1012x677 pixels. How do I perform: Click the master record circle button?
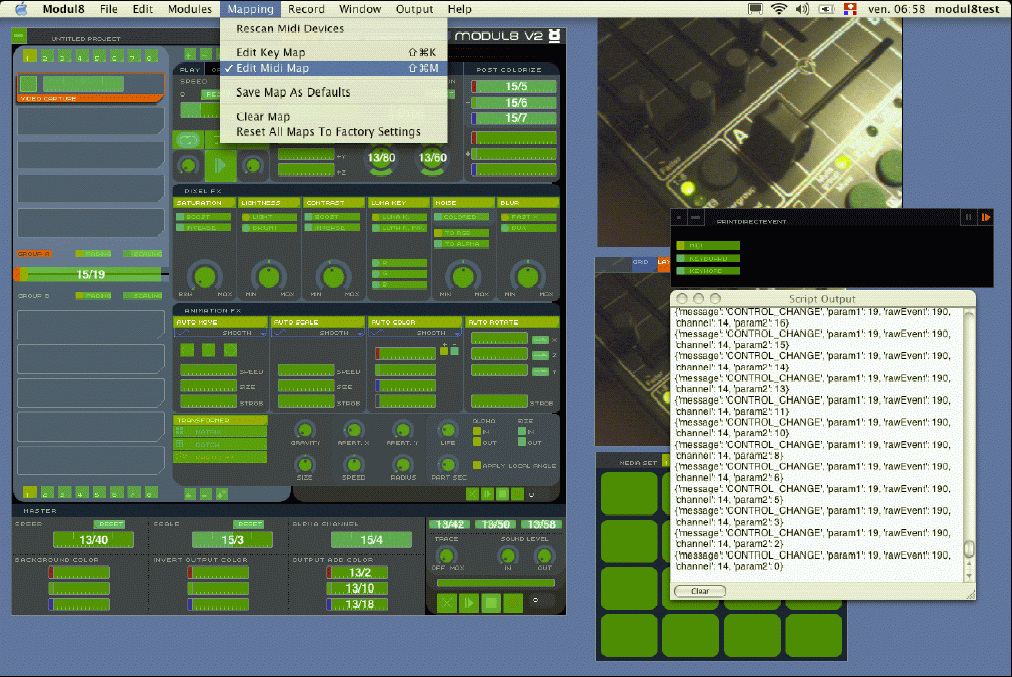pyautogui.click(x=513, y=603)
